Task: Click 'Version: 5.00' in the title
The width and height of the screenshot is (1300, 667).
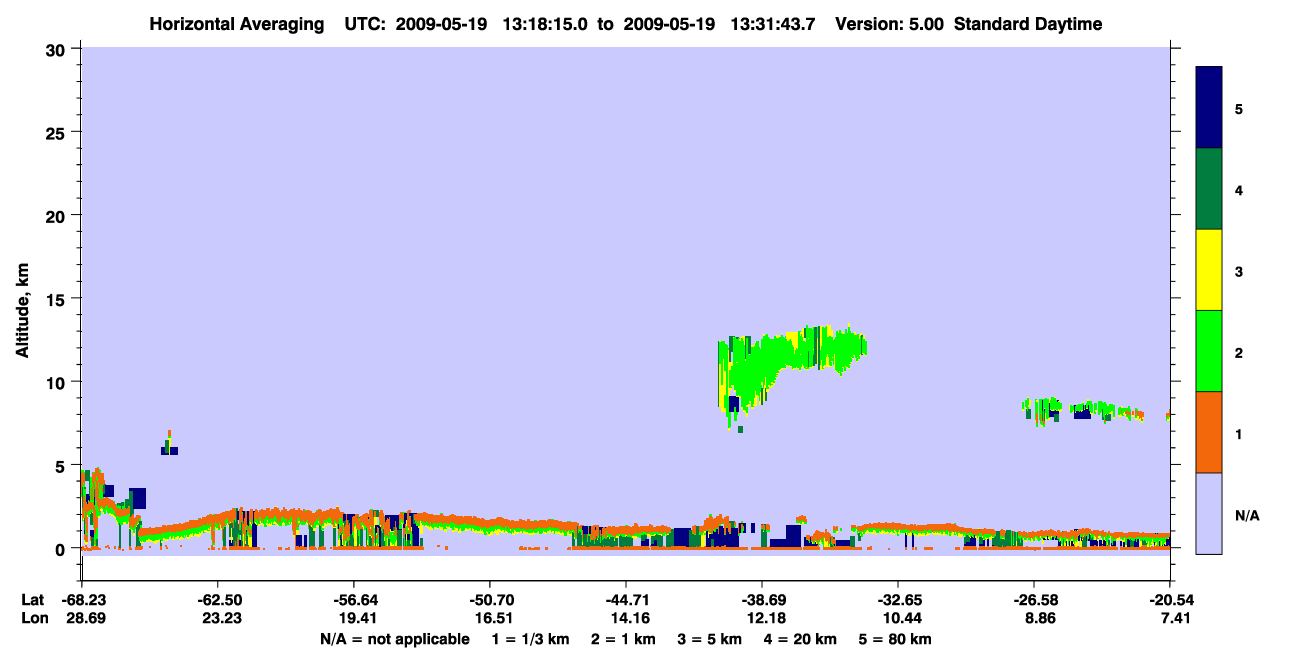Action: [x=889, y=24]
